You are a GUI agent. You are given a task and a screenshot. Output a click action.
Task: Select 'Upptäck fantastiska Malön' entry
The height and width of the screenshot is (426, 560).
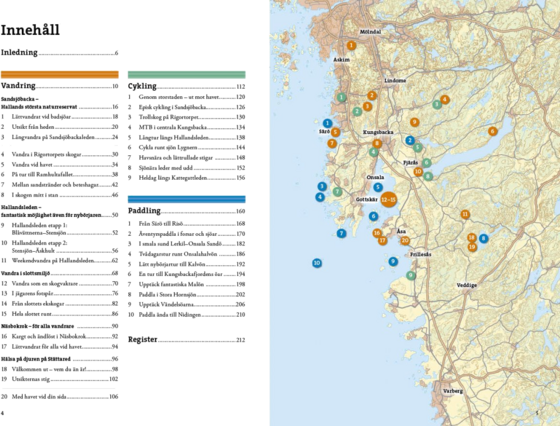pyautogui.click(x=186, y=285)
